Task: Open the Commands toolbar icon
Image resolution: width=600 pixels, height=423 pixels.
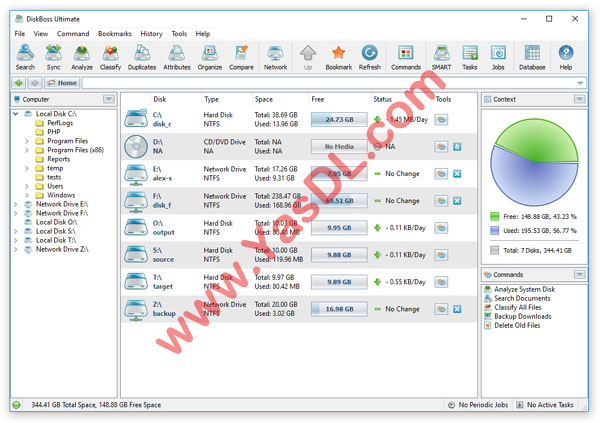Action: coord(406,57)
